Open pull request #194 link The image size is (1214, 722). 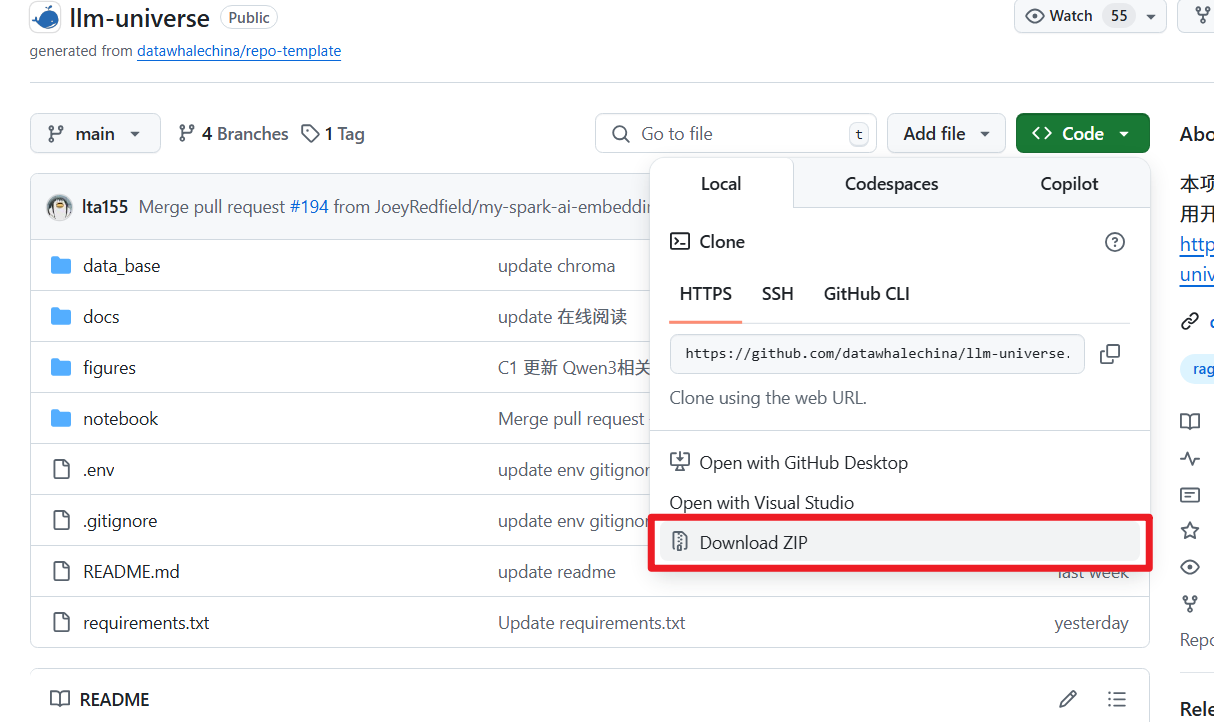click(x=309, y=207)
